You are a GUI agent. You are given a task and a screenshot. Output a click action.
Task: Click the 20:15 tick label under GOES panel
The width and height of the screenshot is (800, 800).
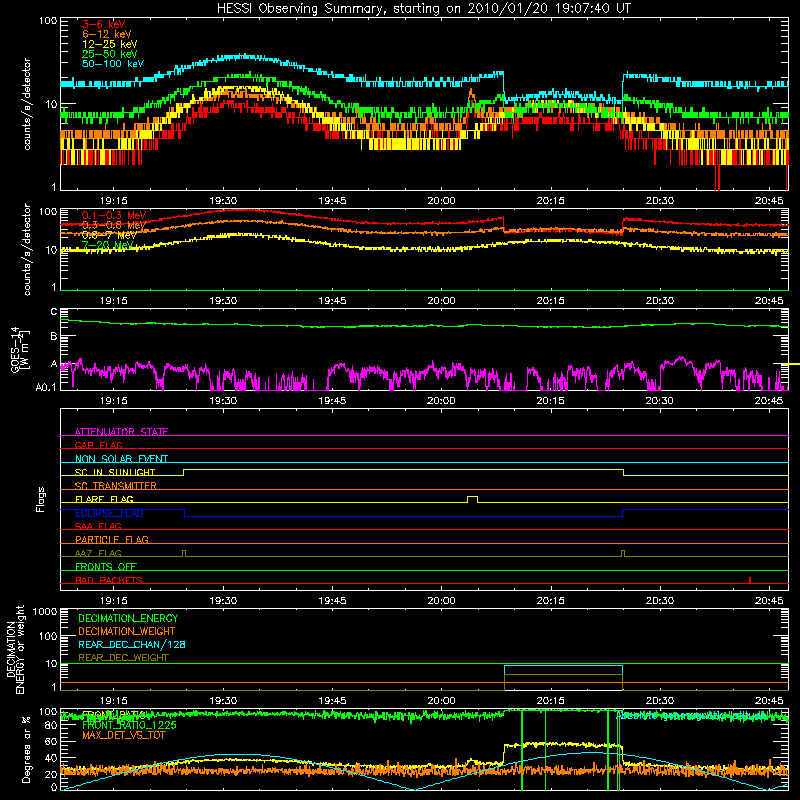(551, 401)
